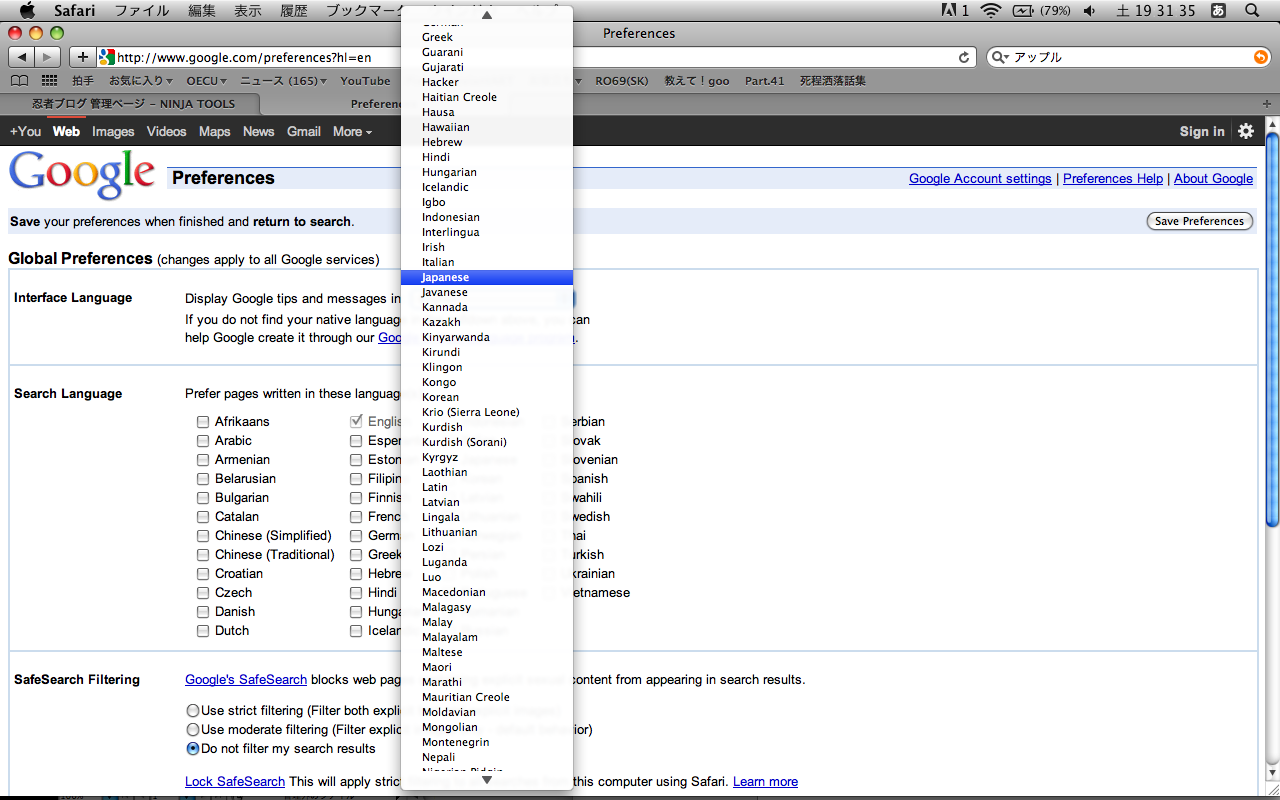The height and width of the screenshot is (800, 1280).
Task: Tick Chinese (Simplified) checkbox
Action: pyautogui.click(x=203, y=536)
